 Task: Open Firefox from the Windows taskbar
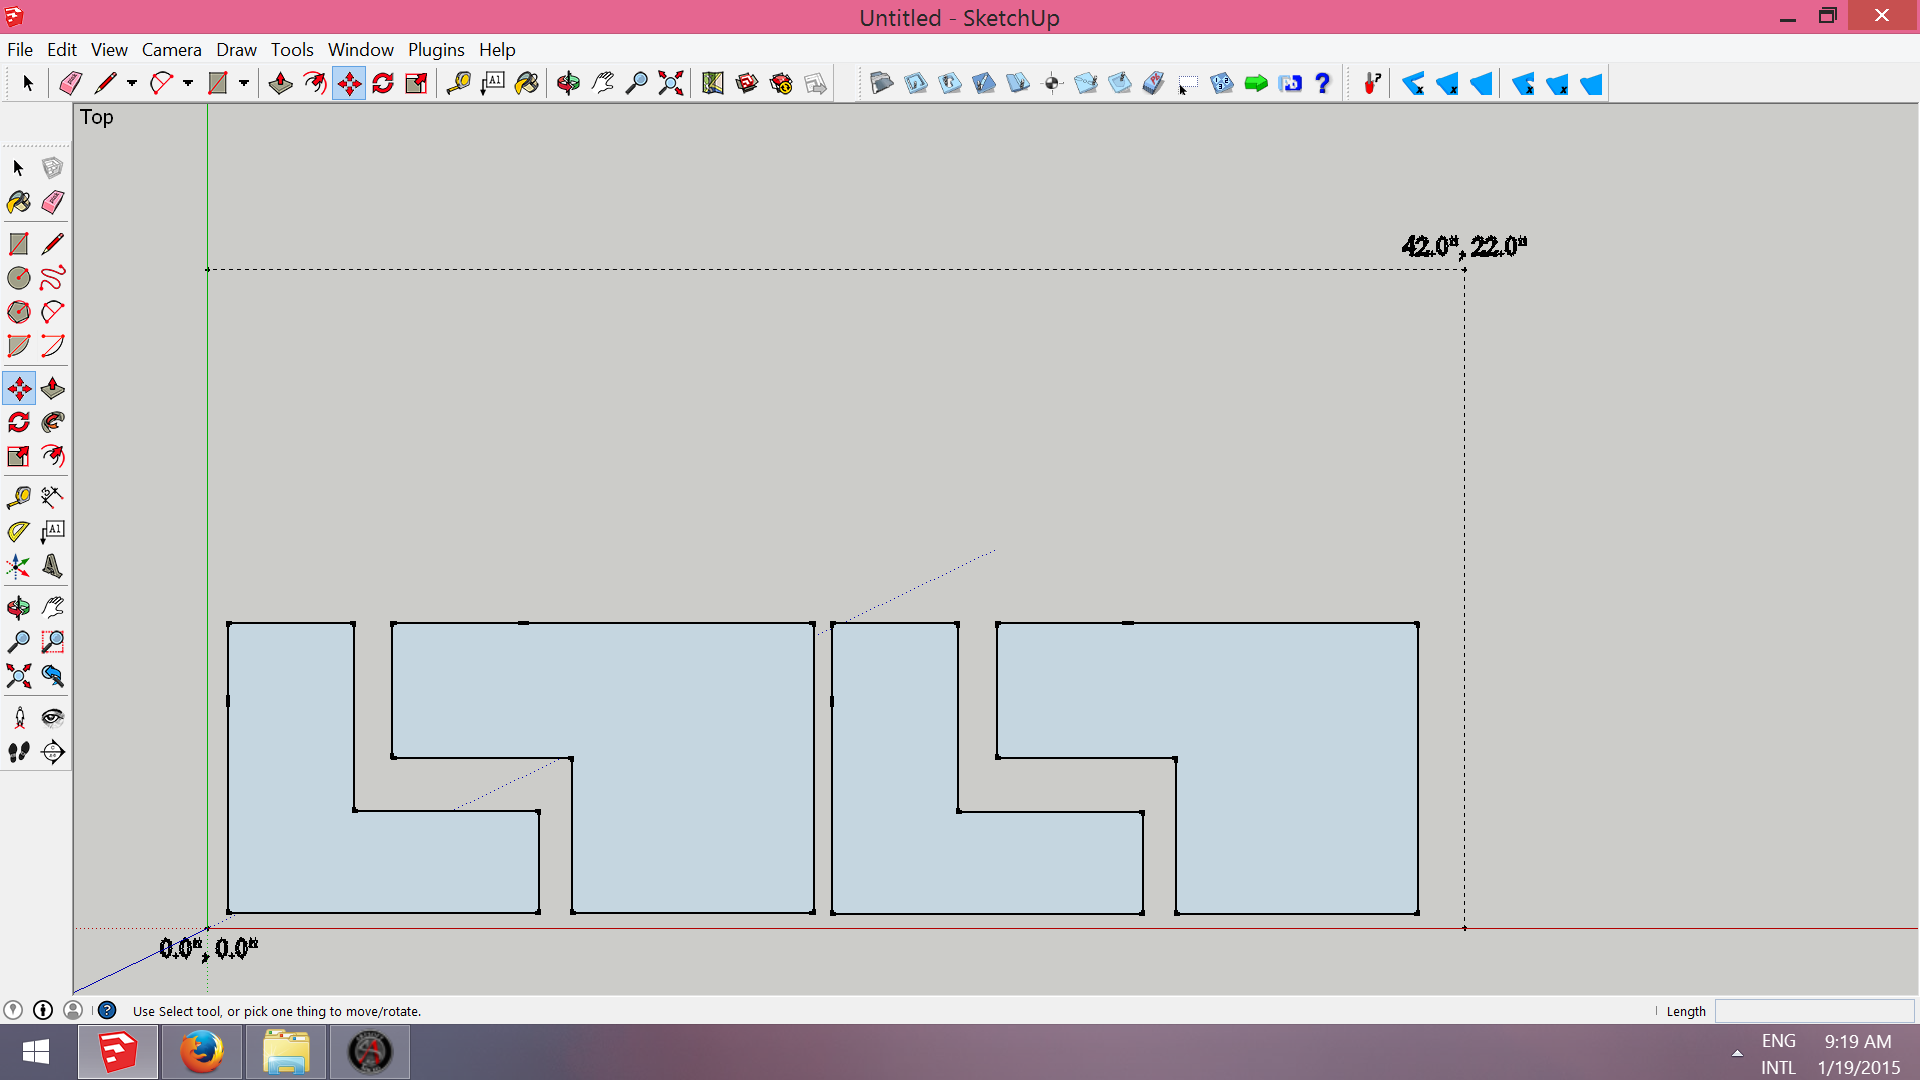point(202,1052)
